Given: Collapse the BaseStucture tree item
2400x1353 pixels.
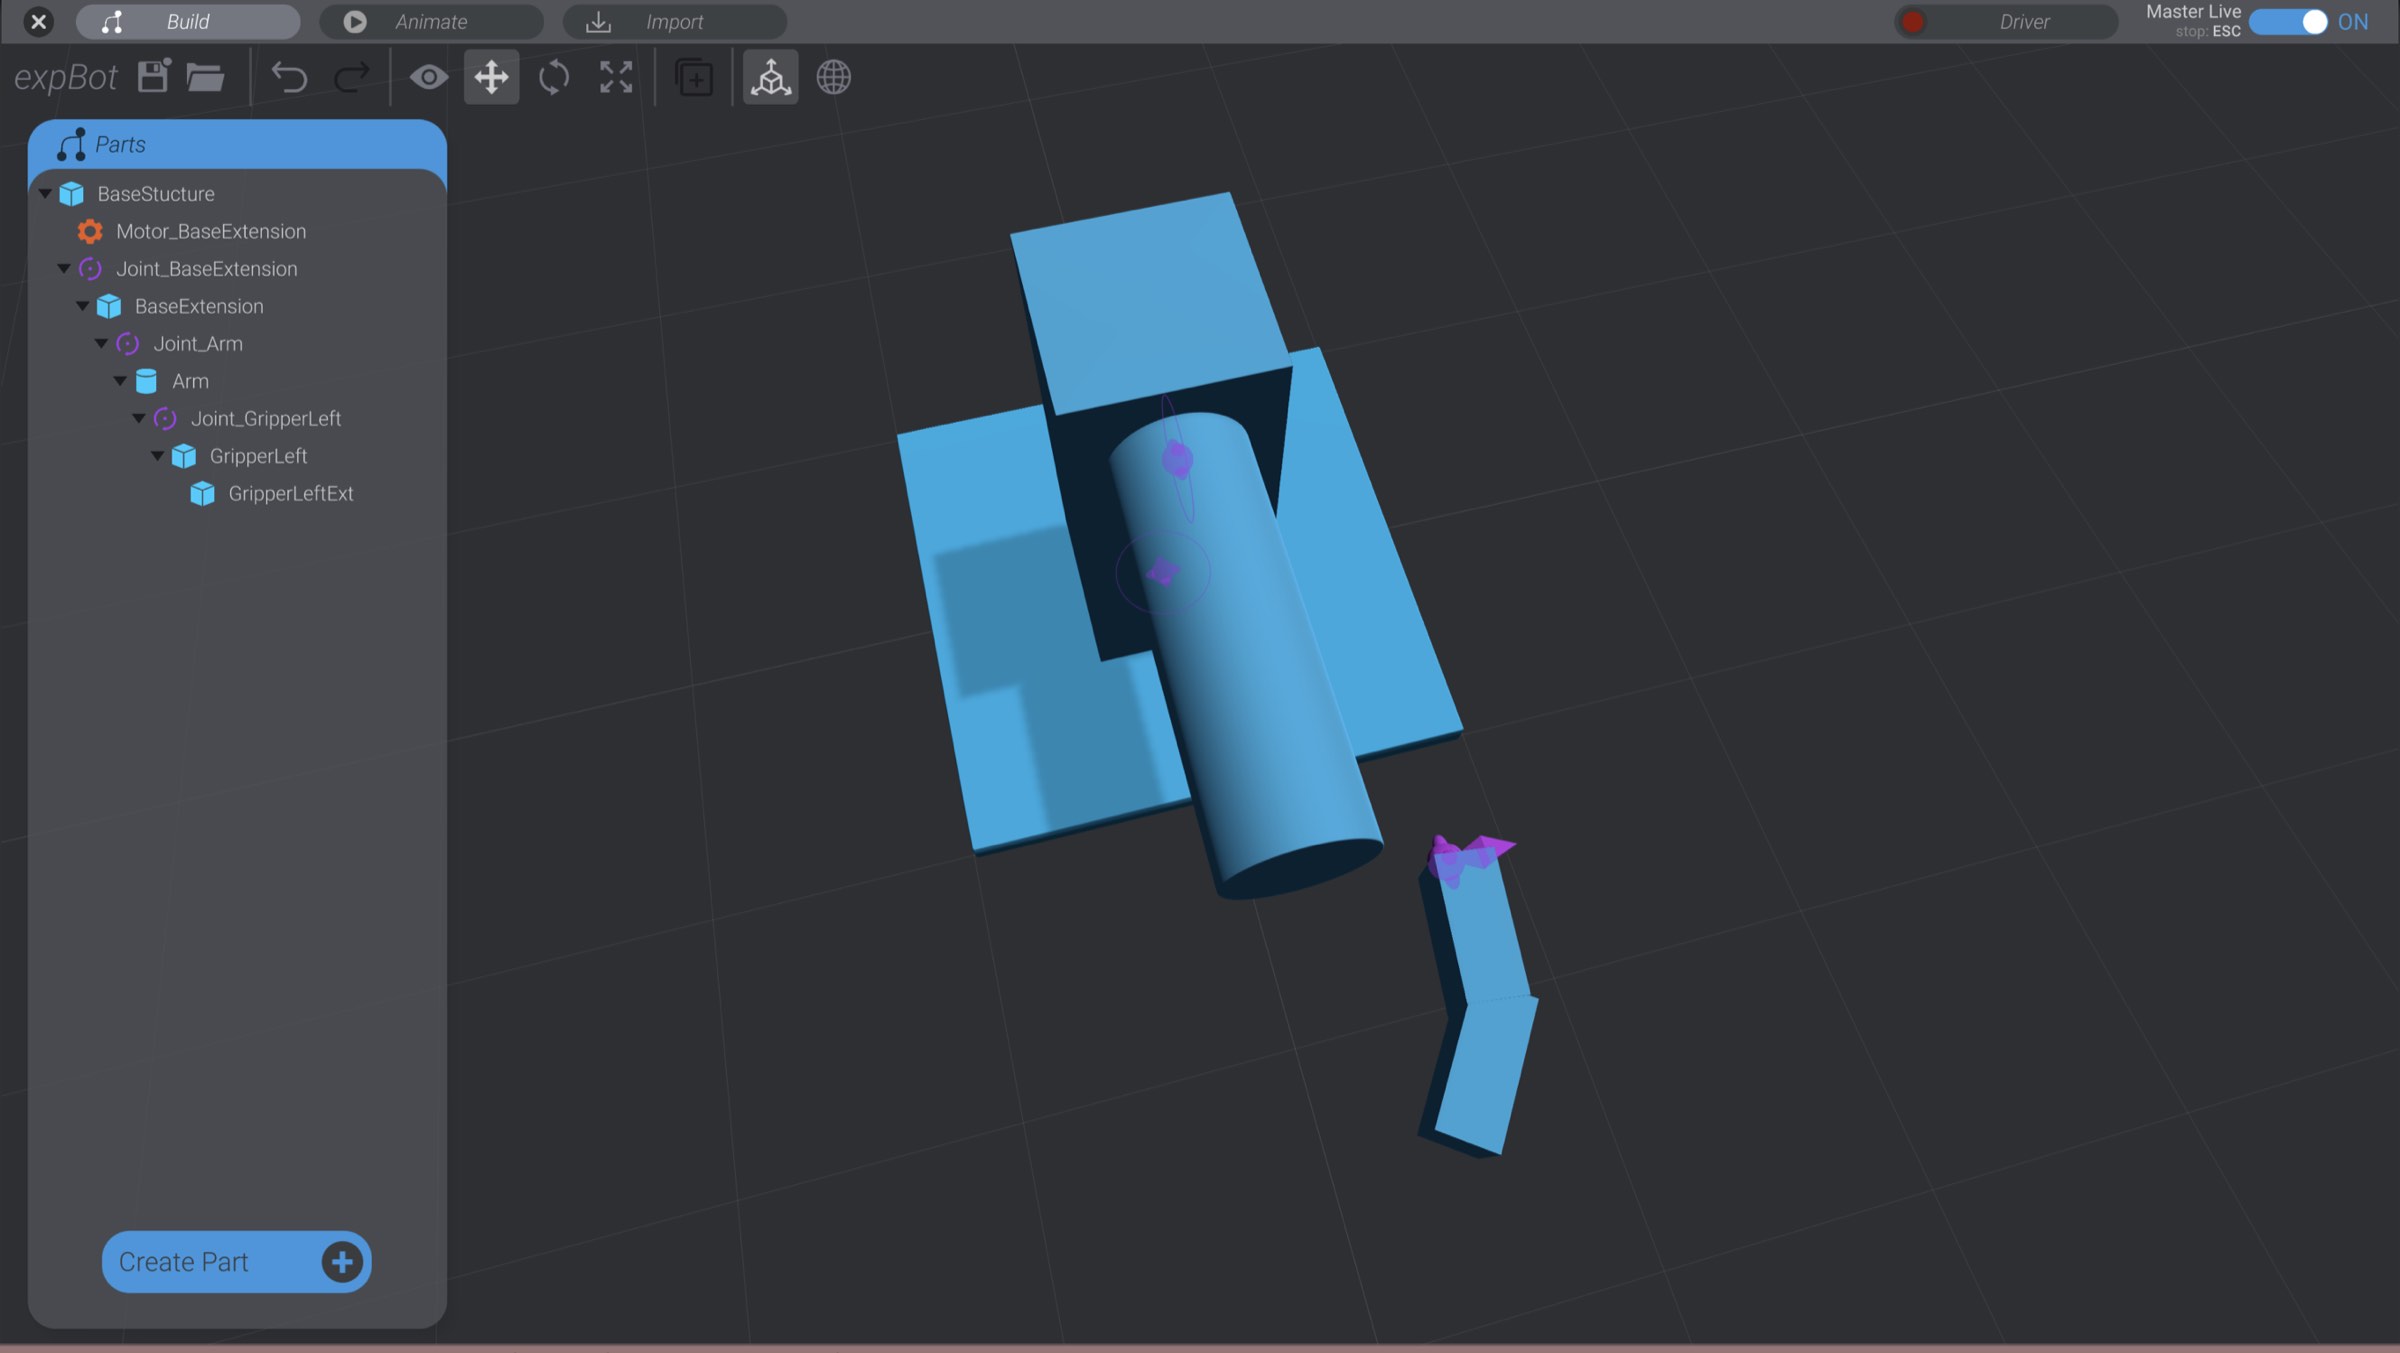Looking at the screenshot, I should coord(44,193).
